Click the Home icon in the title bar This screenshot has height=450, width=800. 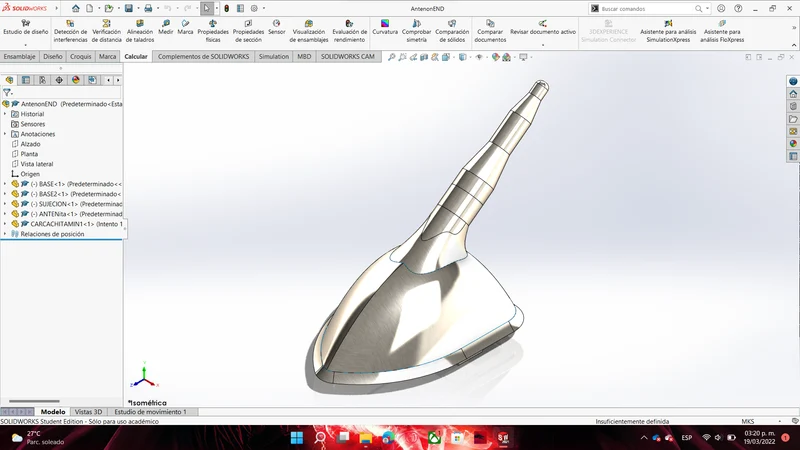pyautogui.click(x=76, y=8)
